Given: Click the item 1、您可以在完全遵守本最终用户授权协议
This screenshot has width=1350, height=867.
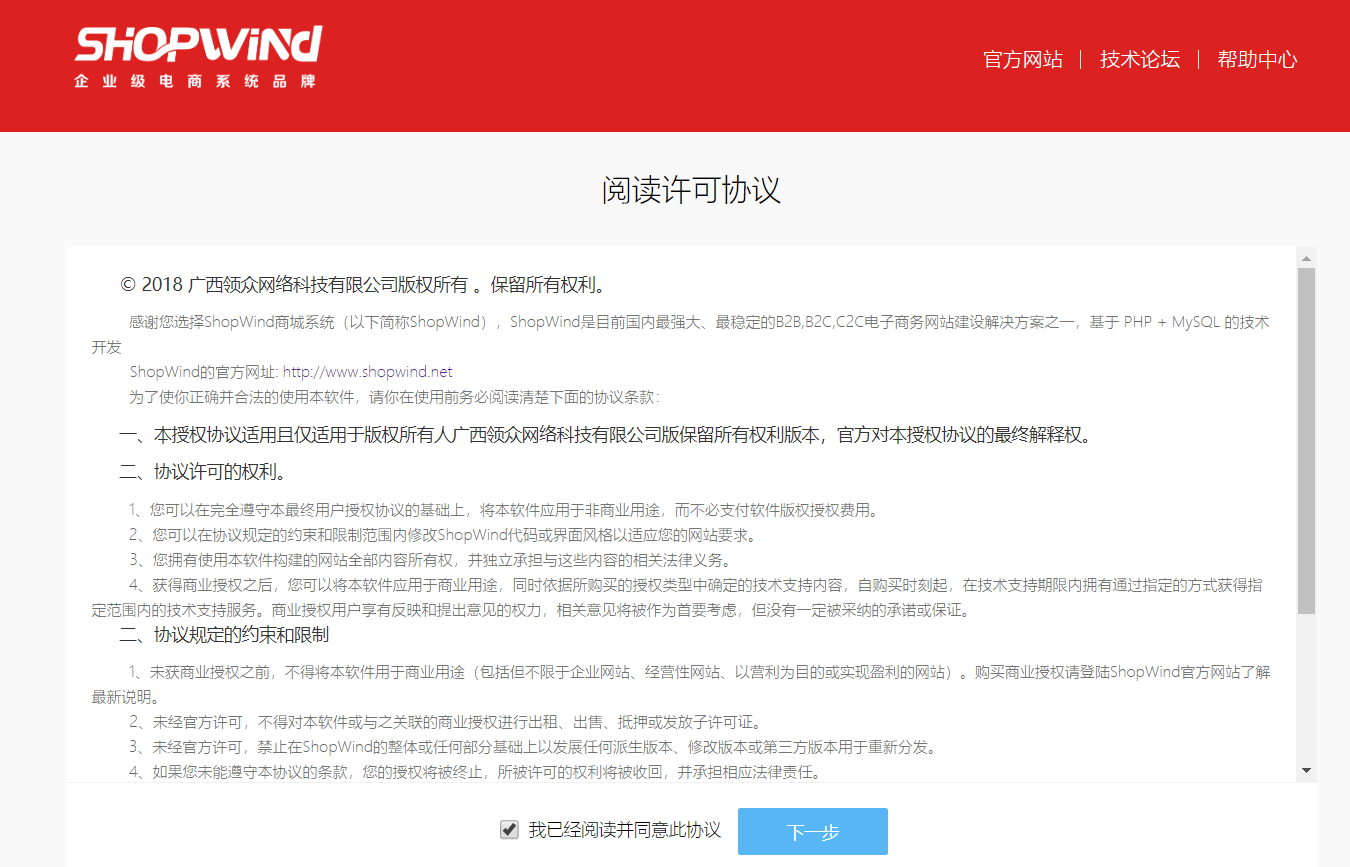Looking at the screenshot, I should (504, 510).
